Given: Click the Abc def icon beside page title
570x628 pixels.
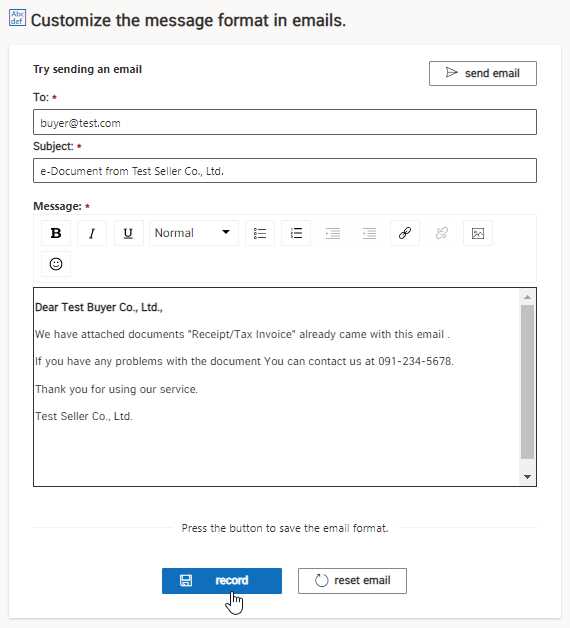Looking at the screenshot, I should click(17, 18).
